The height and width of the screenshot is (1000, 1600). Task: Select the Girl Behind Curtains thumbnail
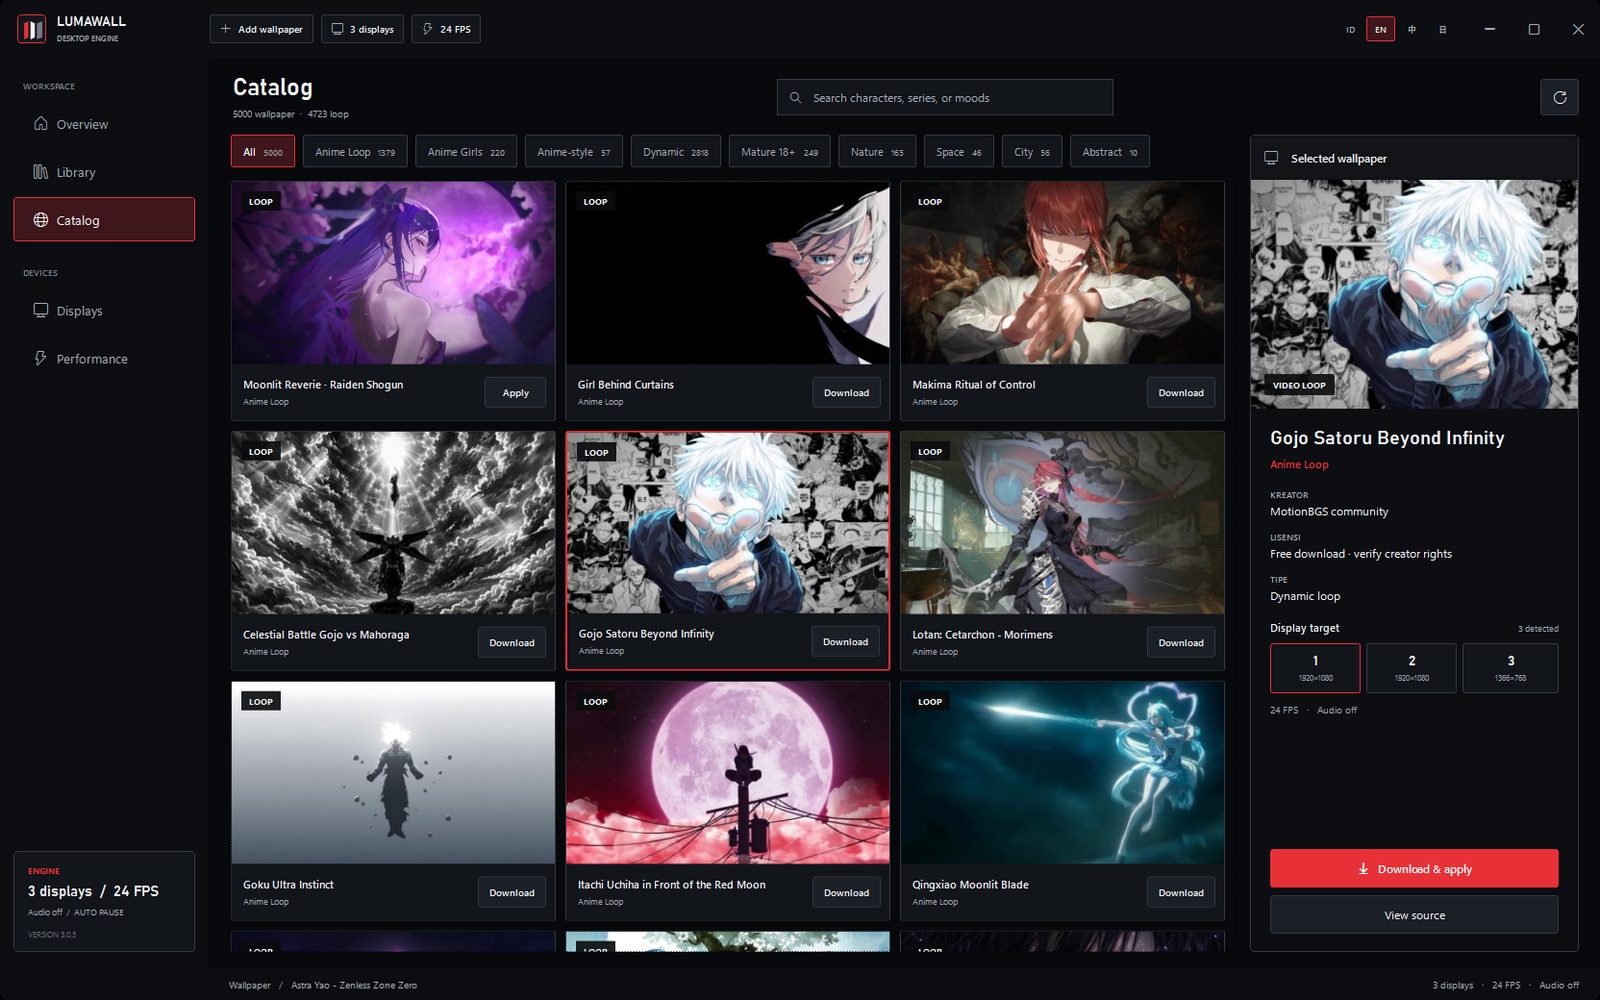pyautogui.click(x=728, y=273)
